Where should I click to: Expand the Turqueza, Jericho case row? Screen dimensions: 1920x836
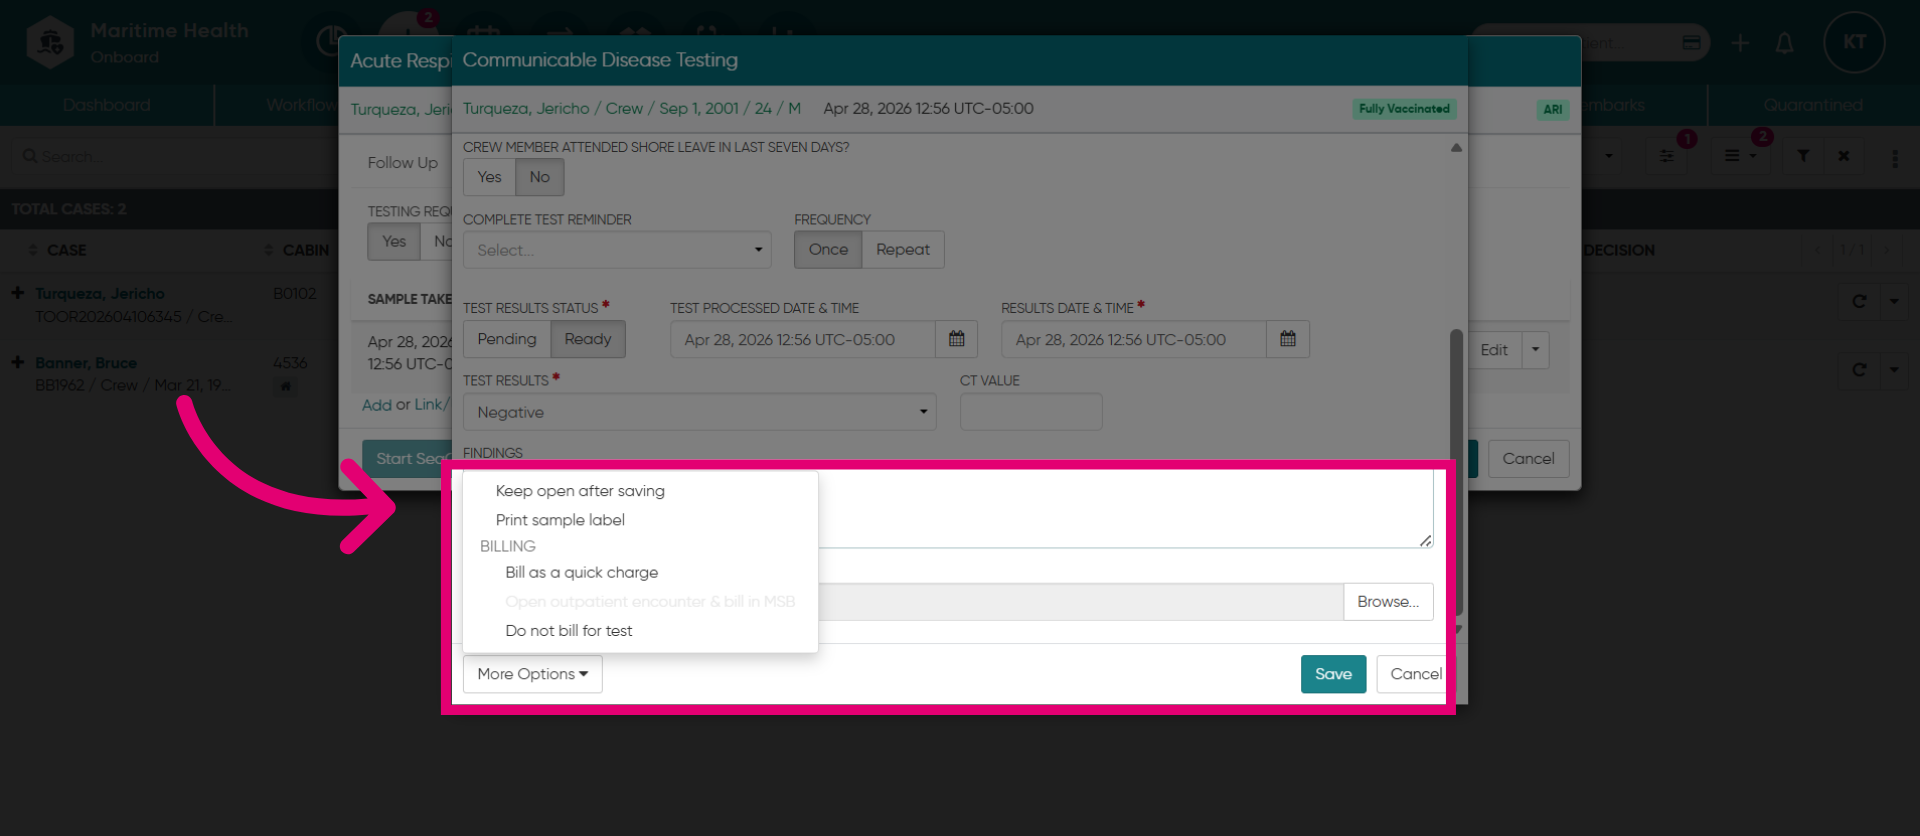pyautogui.click(x=17, y=293)
